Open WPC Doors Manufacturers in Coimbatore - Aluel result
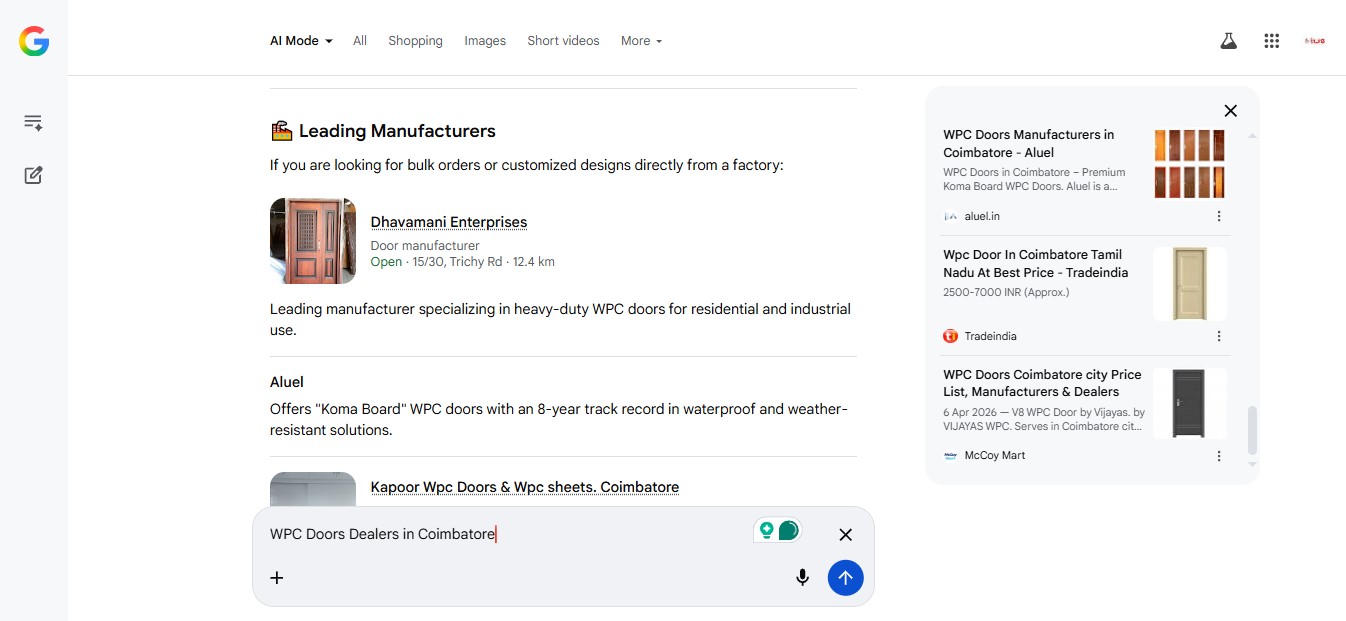 [x=1028, y=143]
